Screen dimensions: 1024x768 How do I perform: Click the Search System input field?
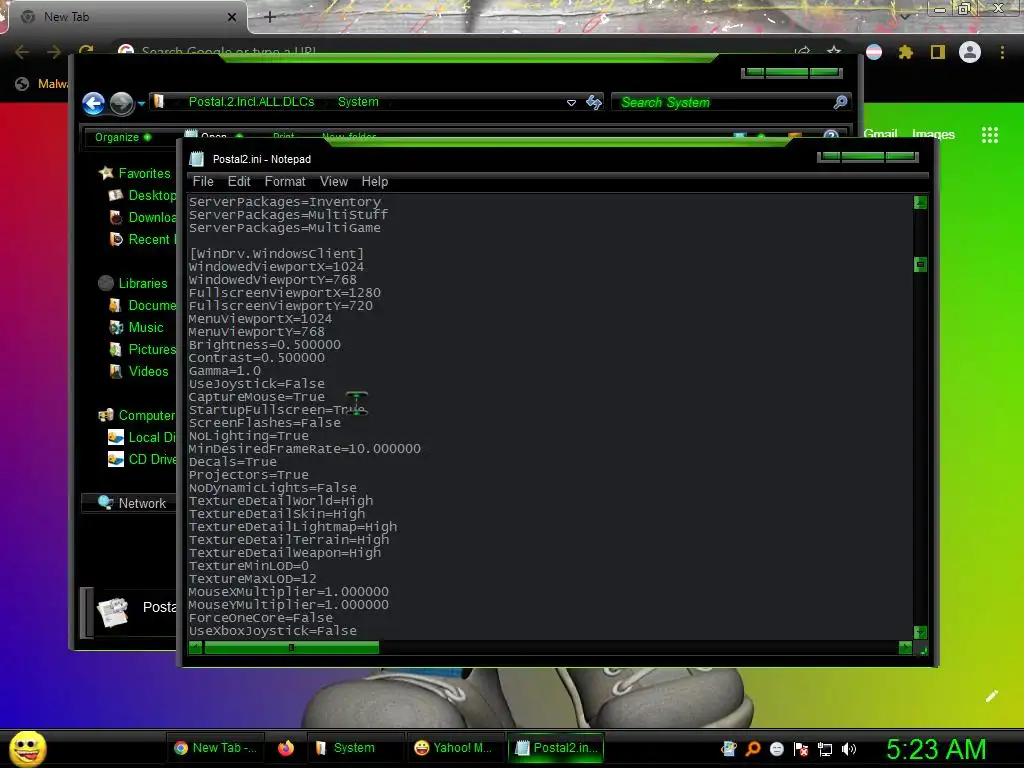(x=722, y=103)
